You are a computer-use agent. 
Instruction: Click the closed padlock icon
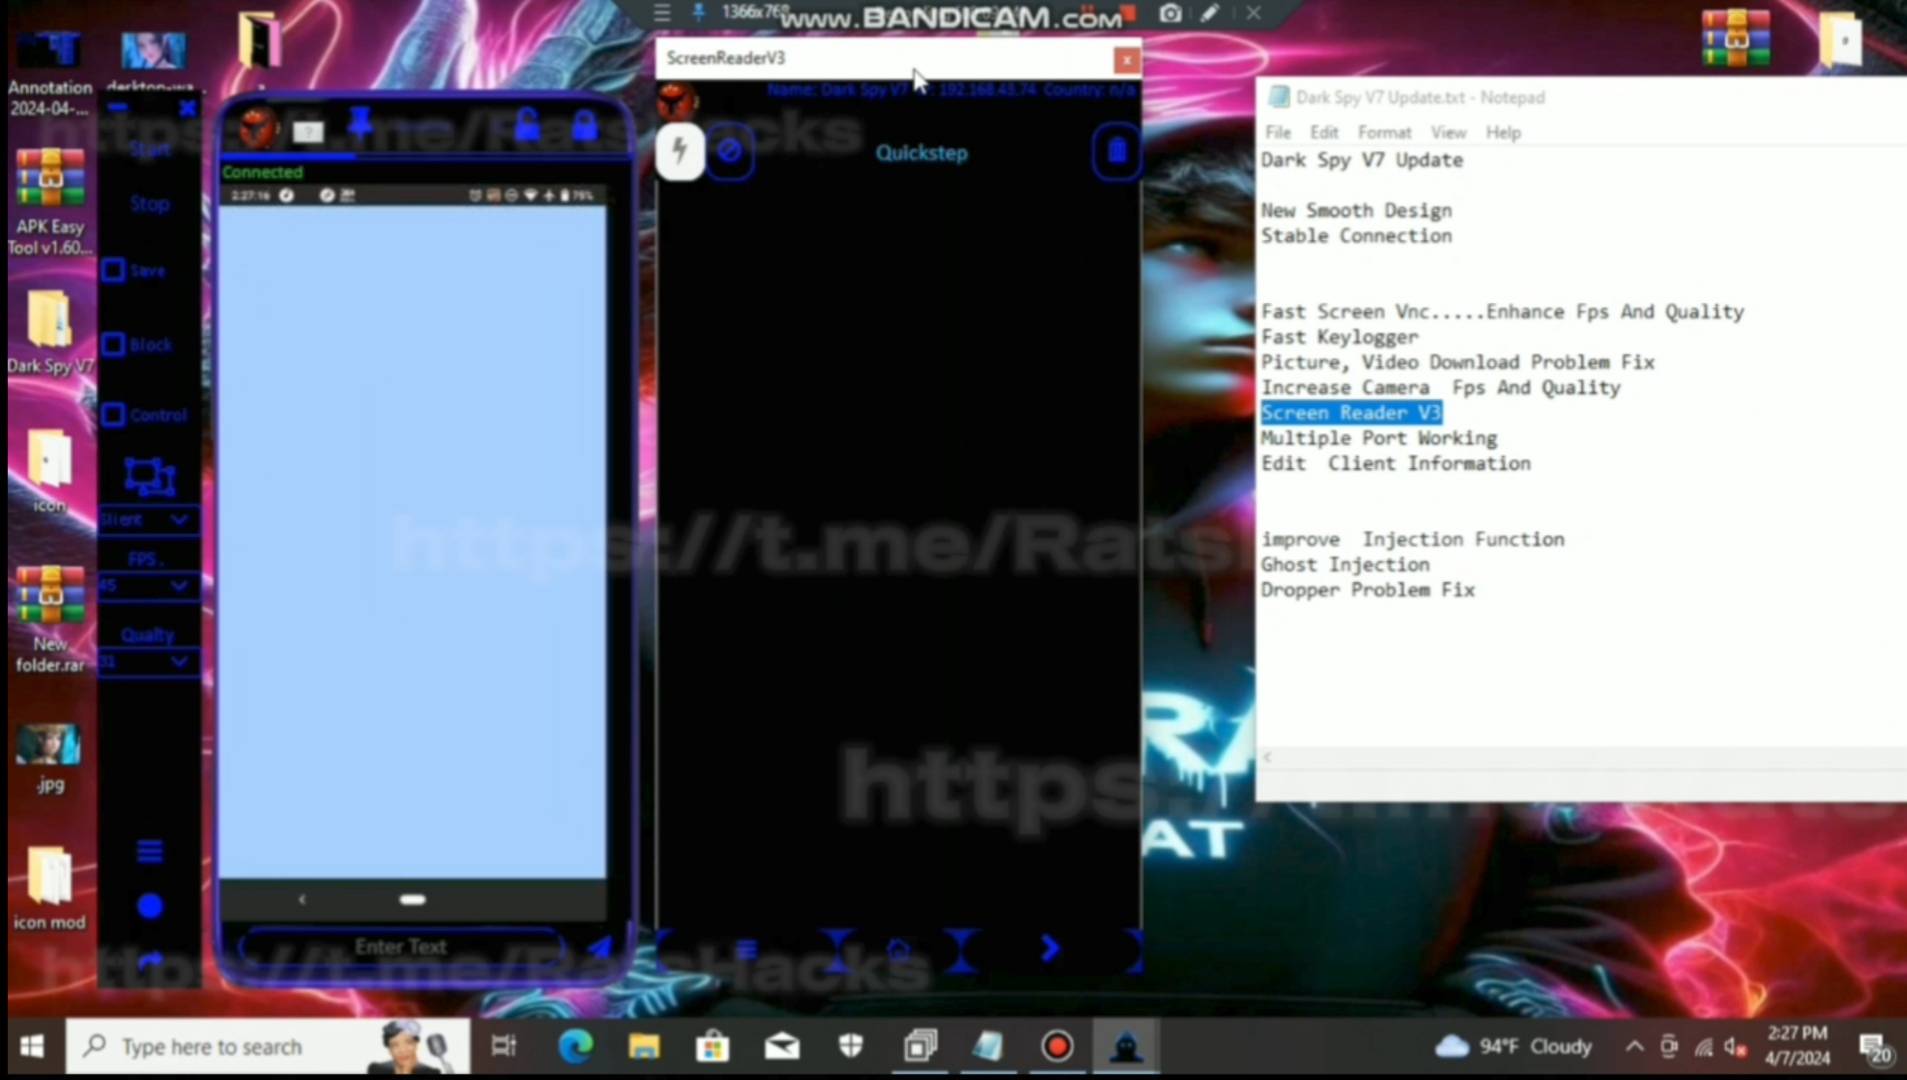click(x=585, y=127)
